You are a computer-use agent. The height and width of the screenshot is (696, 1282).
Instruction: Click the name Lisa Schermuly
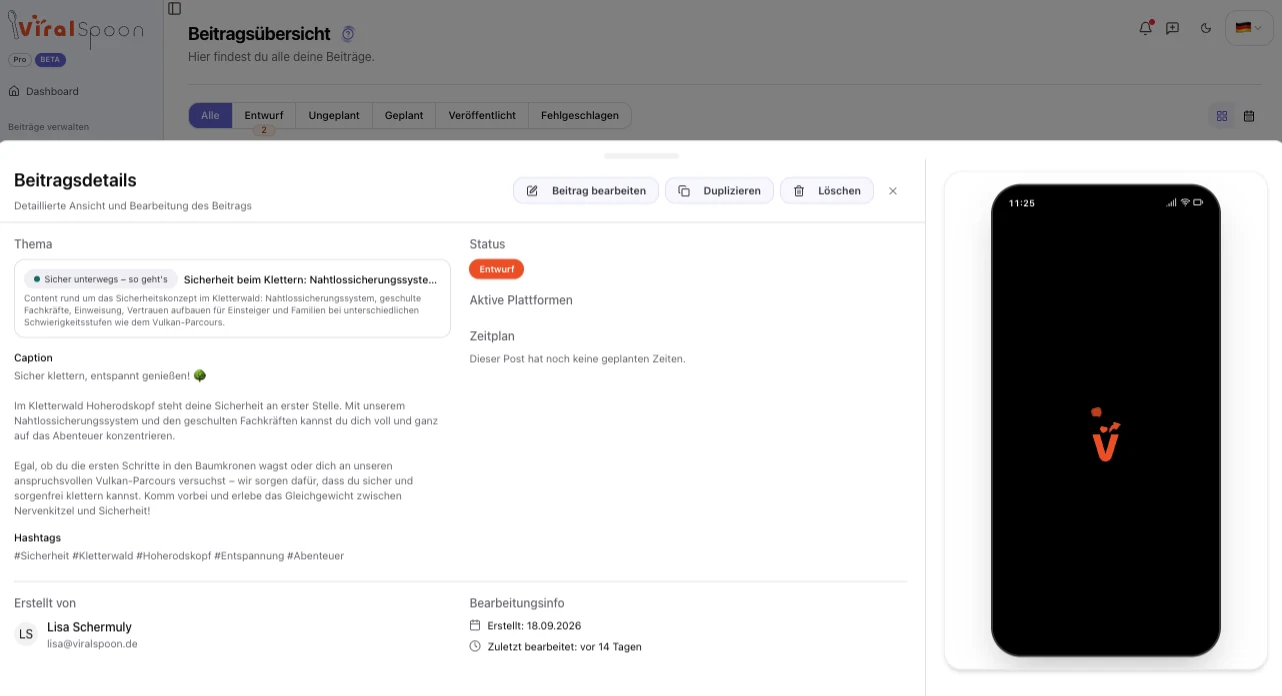89,627
